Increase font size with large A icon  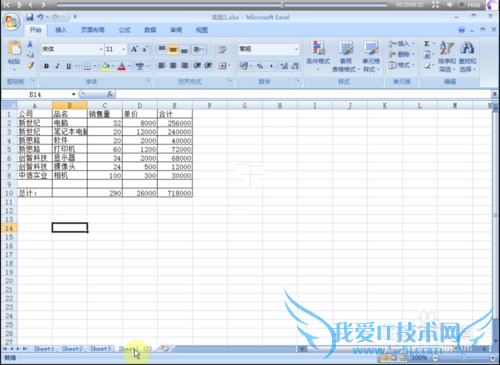pos(134,49)
